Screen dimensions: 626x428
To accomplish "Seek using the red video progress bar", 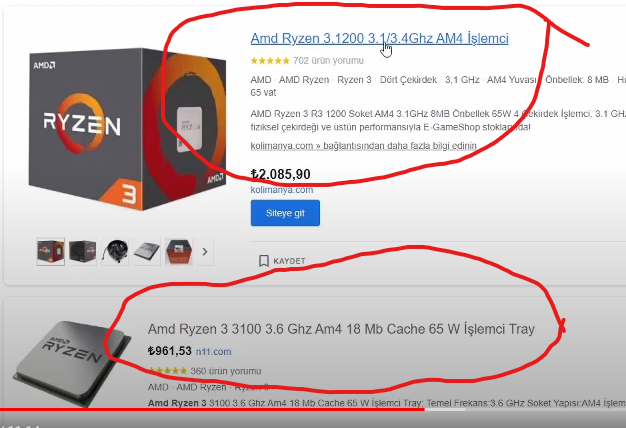I will coord(313,409).
